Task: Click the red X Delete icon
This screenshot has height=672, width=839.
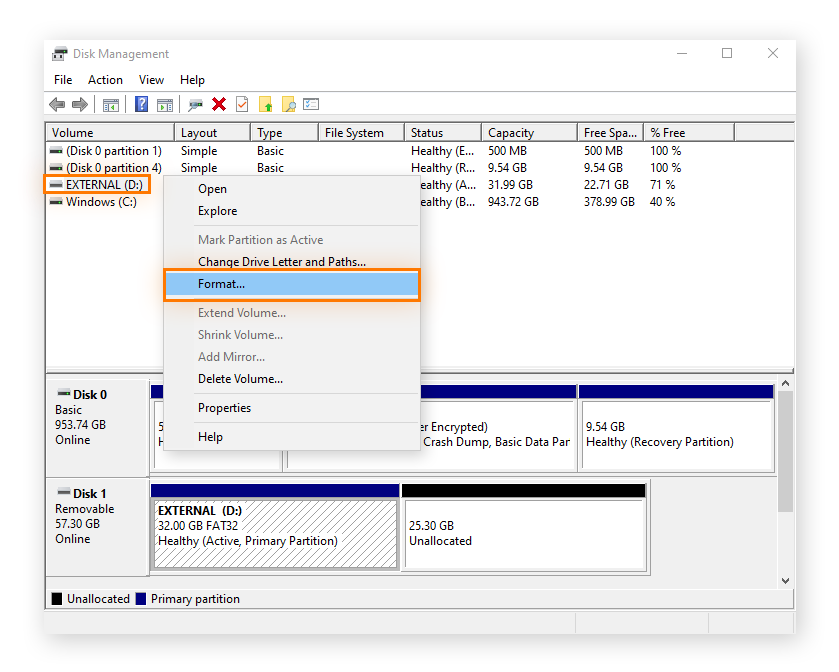Action: coord(219,104)
